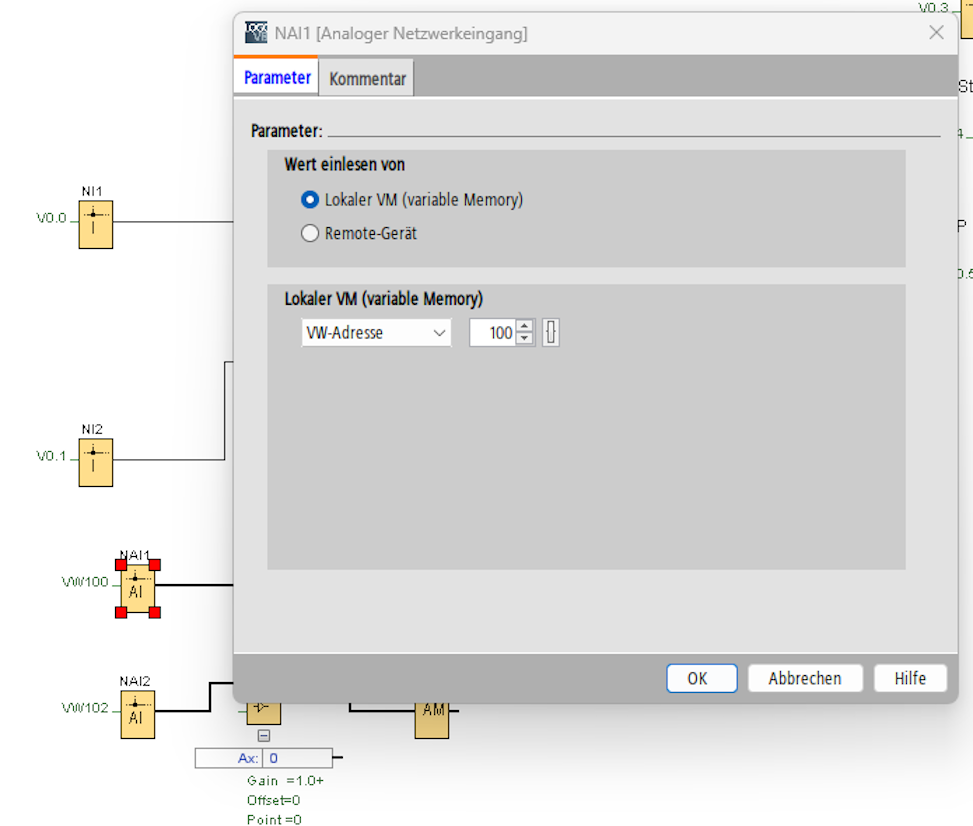Click the Offset=0 parameter text

[274, 800]
